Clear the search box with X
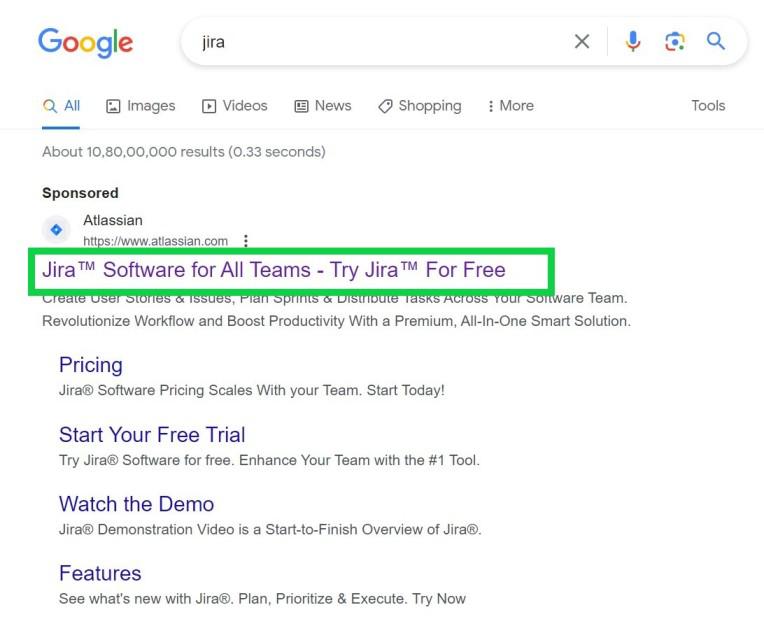The width and height of the screenshot is (764, 619). [582, 42]
